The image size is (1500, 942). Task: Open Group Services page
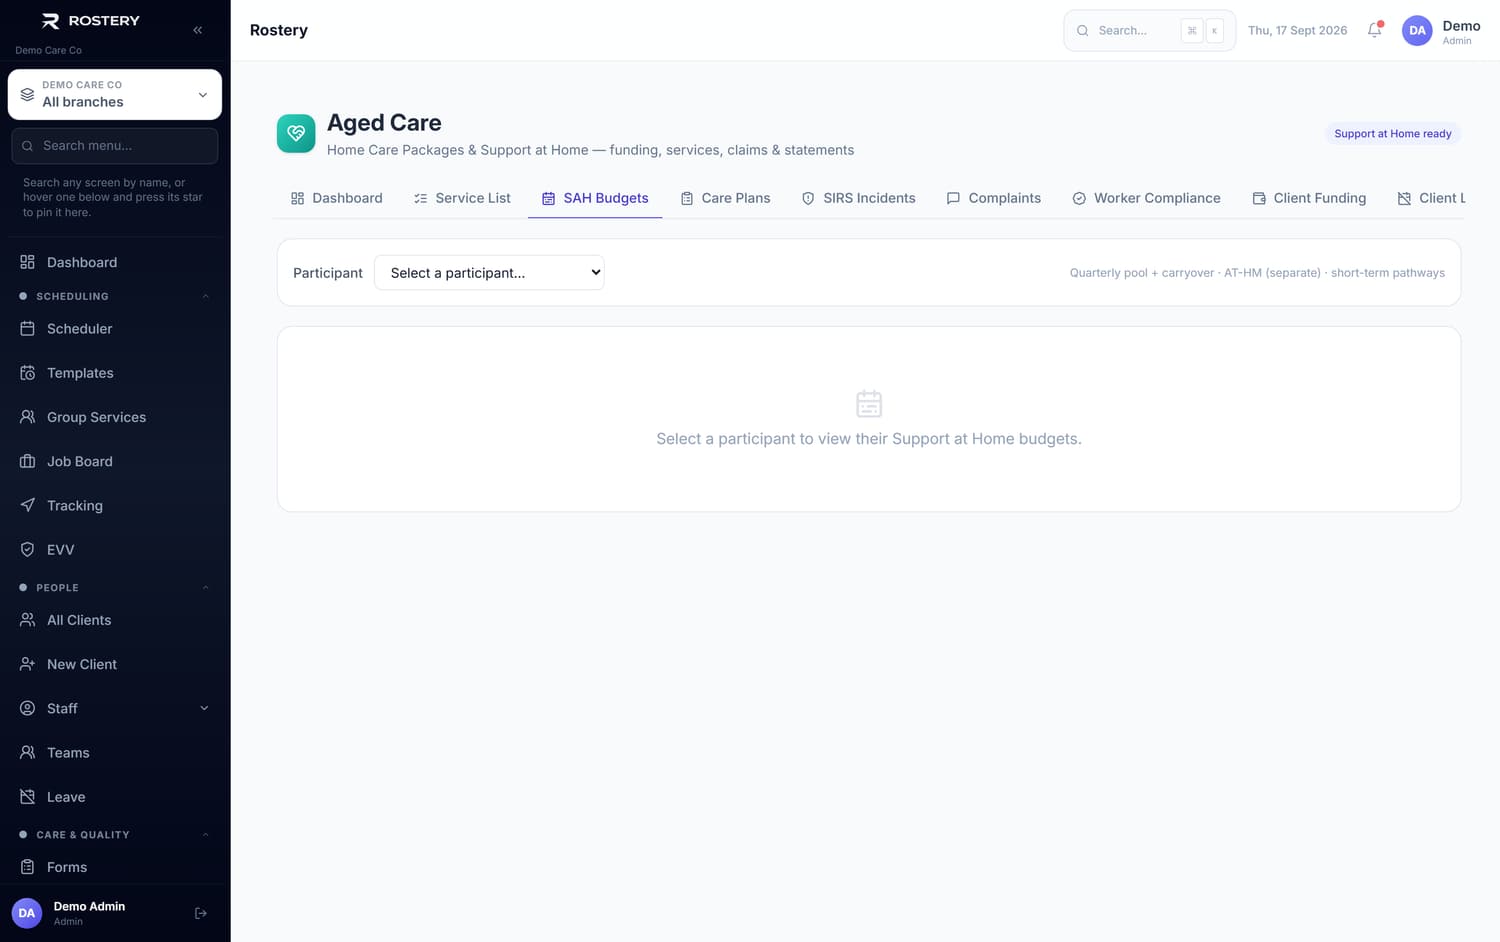click(x=115, y=417)
